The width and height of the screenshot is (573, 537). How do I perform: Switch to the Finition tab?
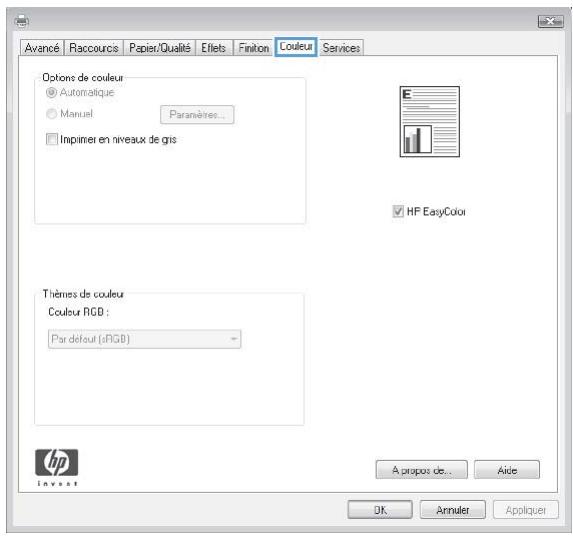254,48
